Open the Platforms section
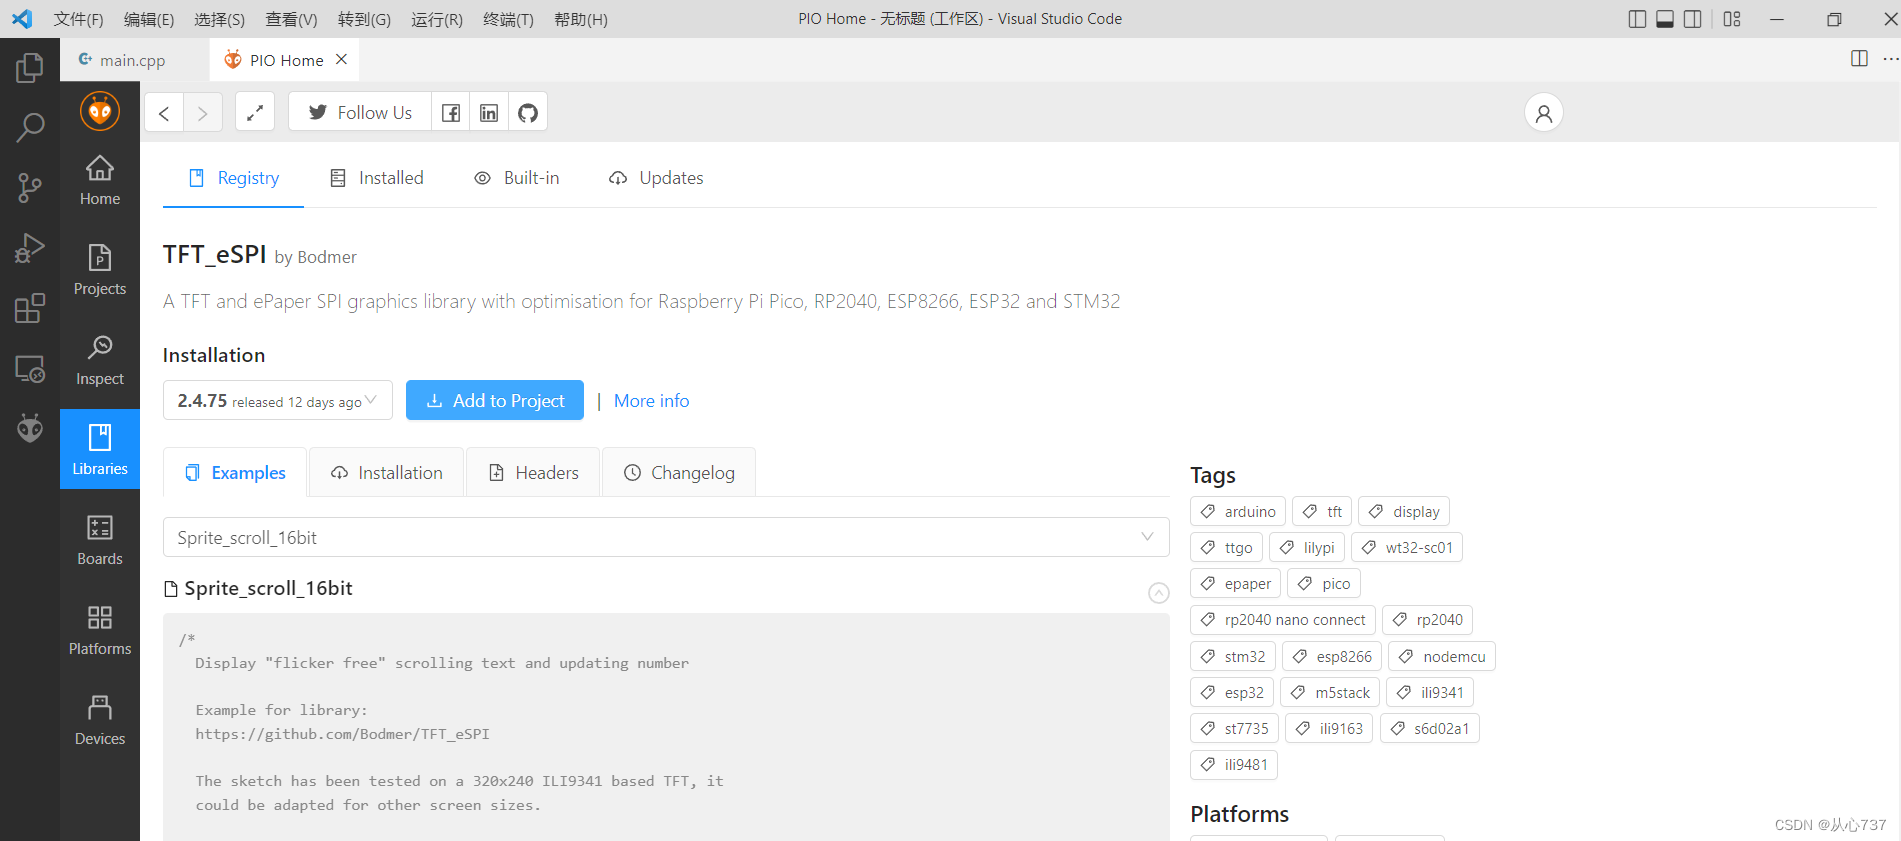This screenshot has height=841, width=1901. coord(100,630)
